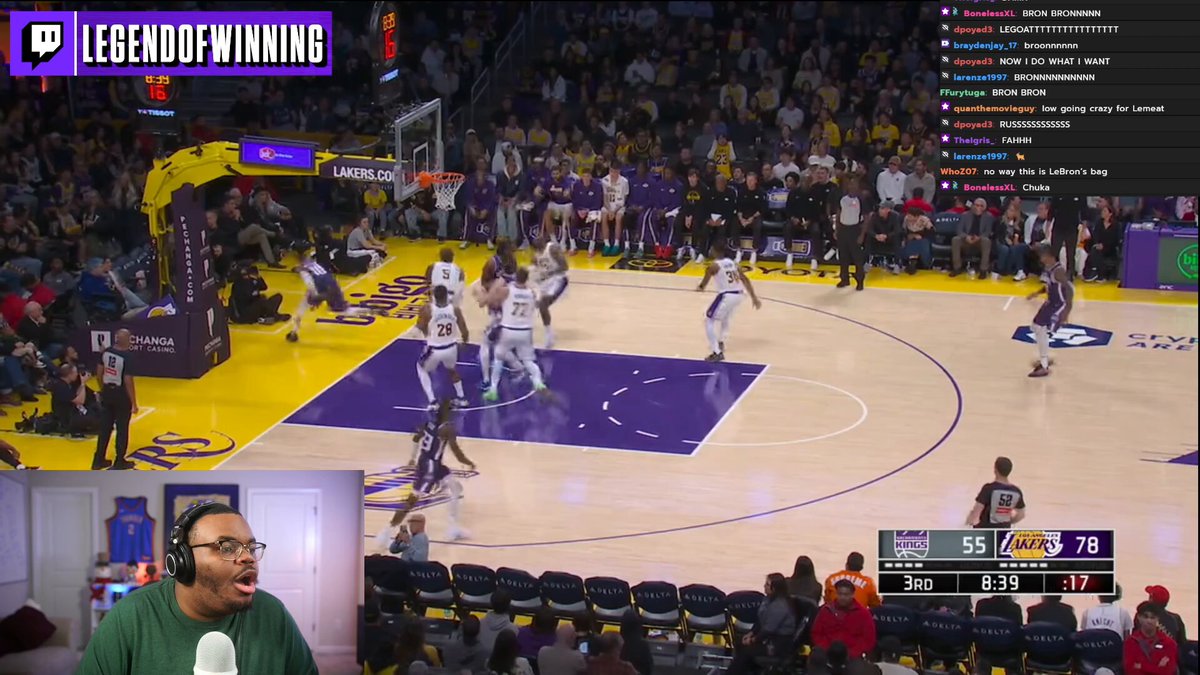Open FFurytuga username in chat
The image size is (1200, 675).
click(x=963, y=93)
